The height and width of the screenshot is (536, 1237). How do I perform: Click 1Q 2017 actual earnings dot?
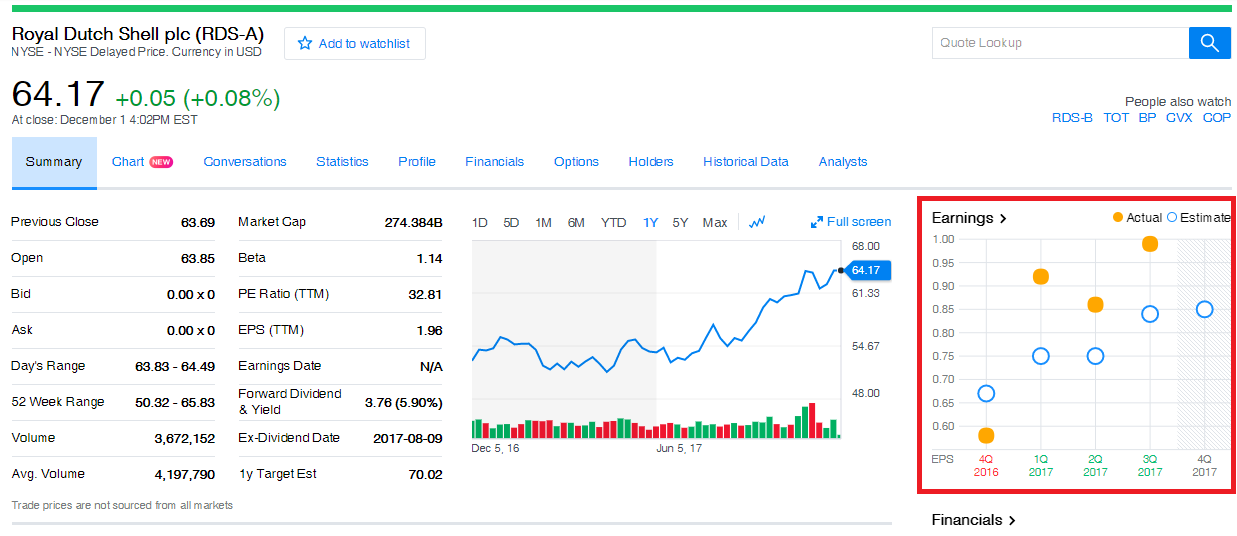click(1041, 277)
